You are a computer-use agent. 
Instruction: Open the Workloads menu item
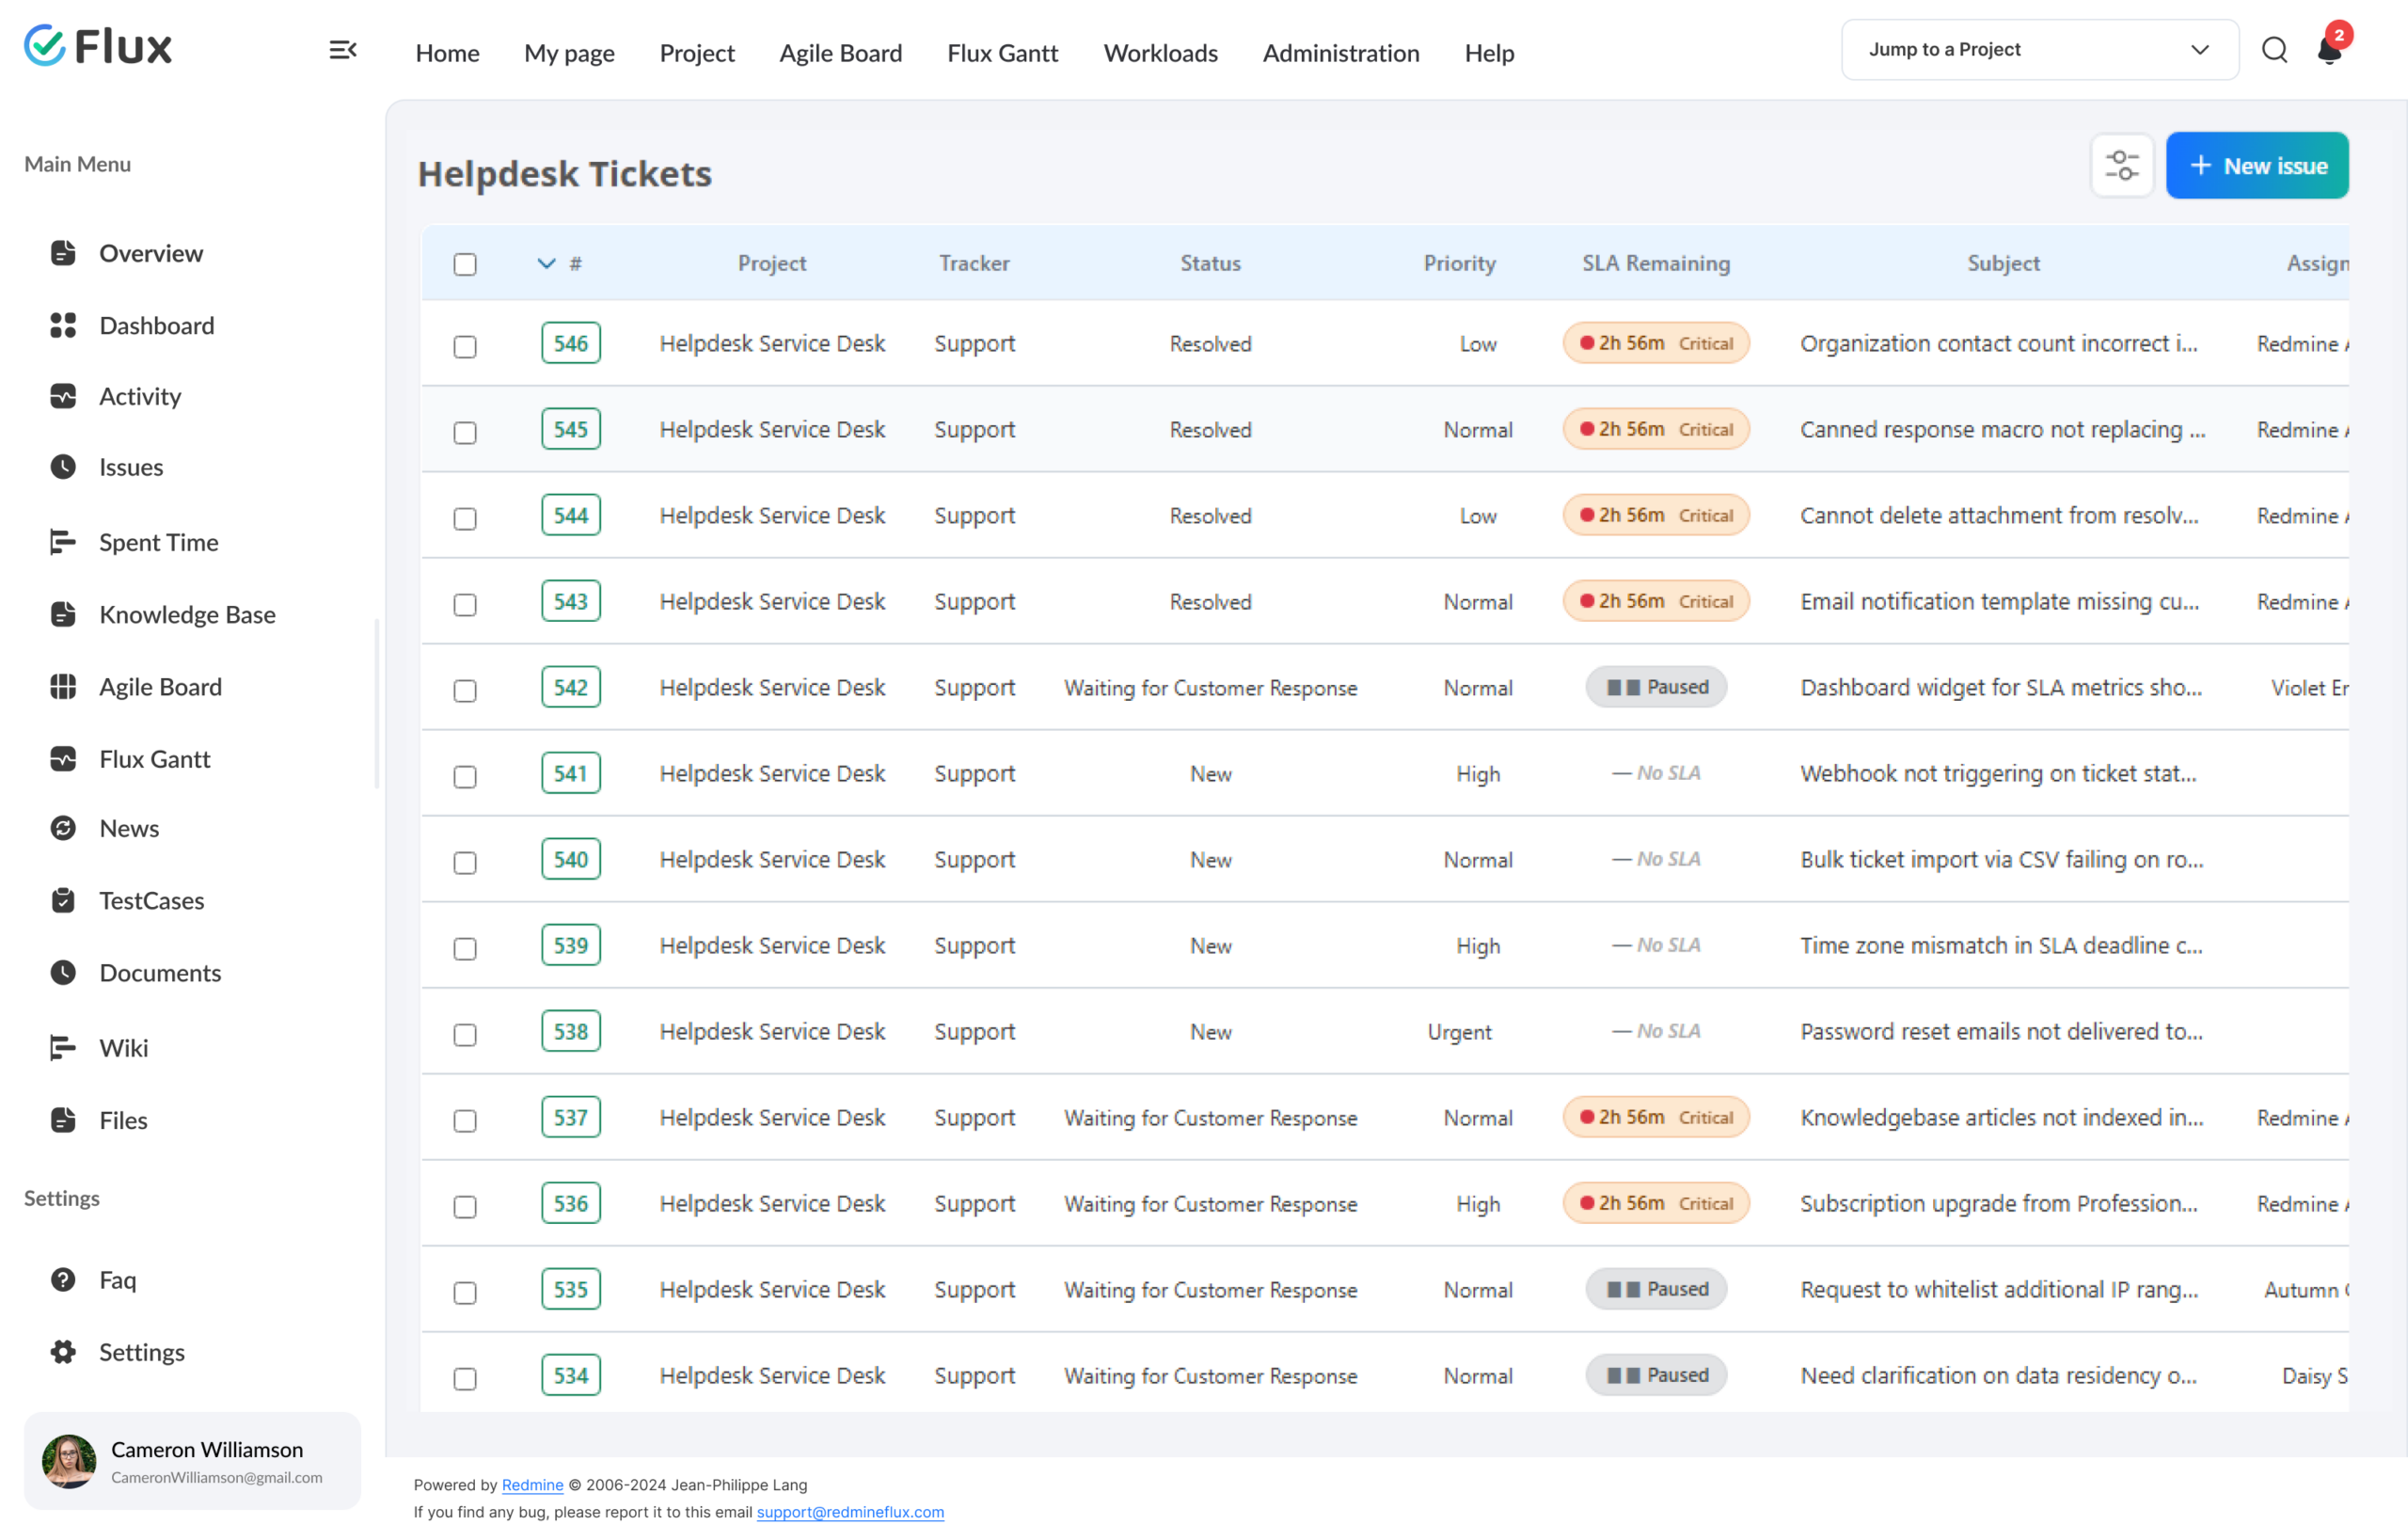1160,53
